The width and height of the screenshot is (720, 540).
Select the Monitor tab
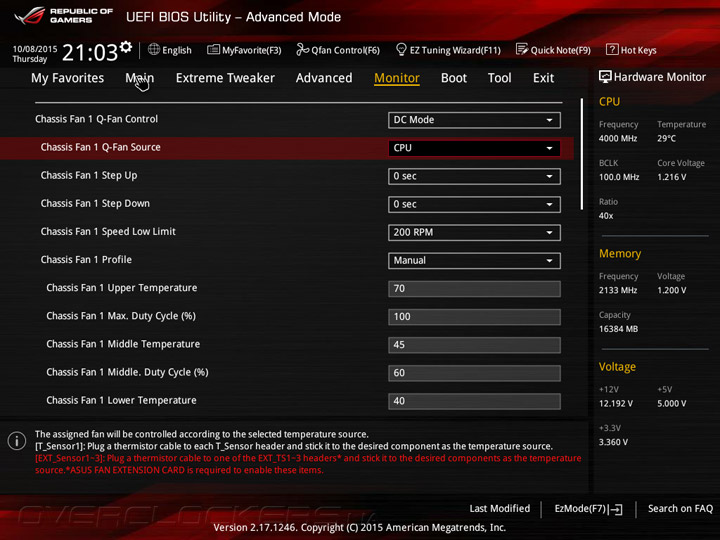tap(397, 78)
